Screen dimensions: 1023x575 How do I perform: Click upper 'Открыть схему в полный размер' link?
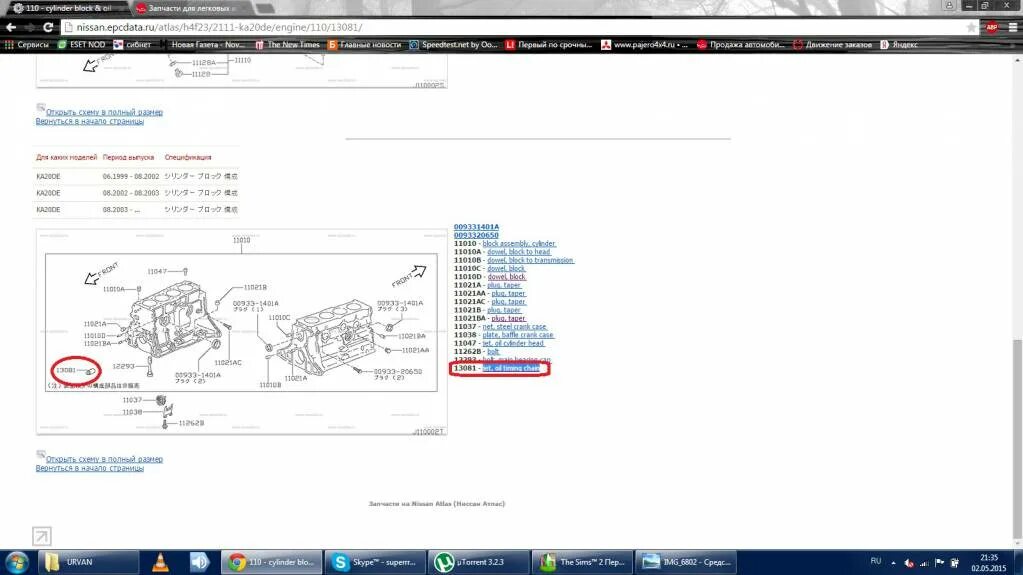point(104,112)
